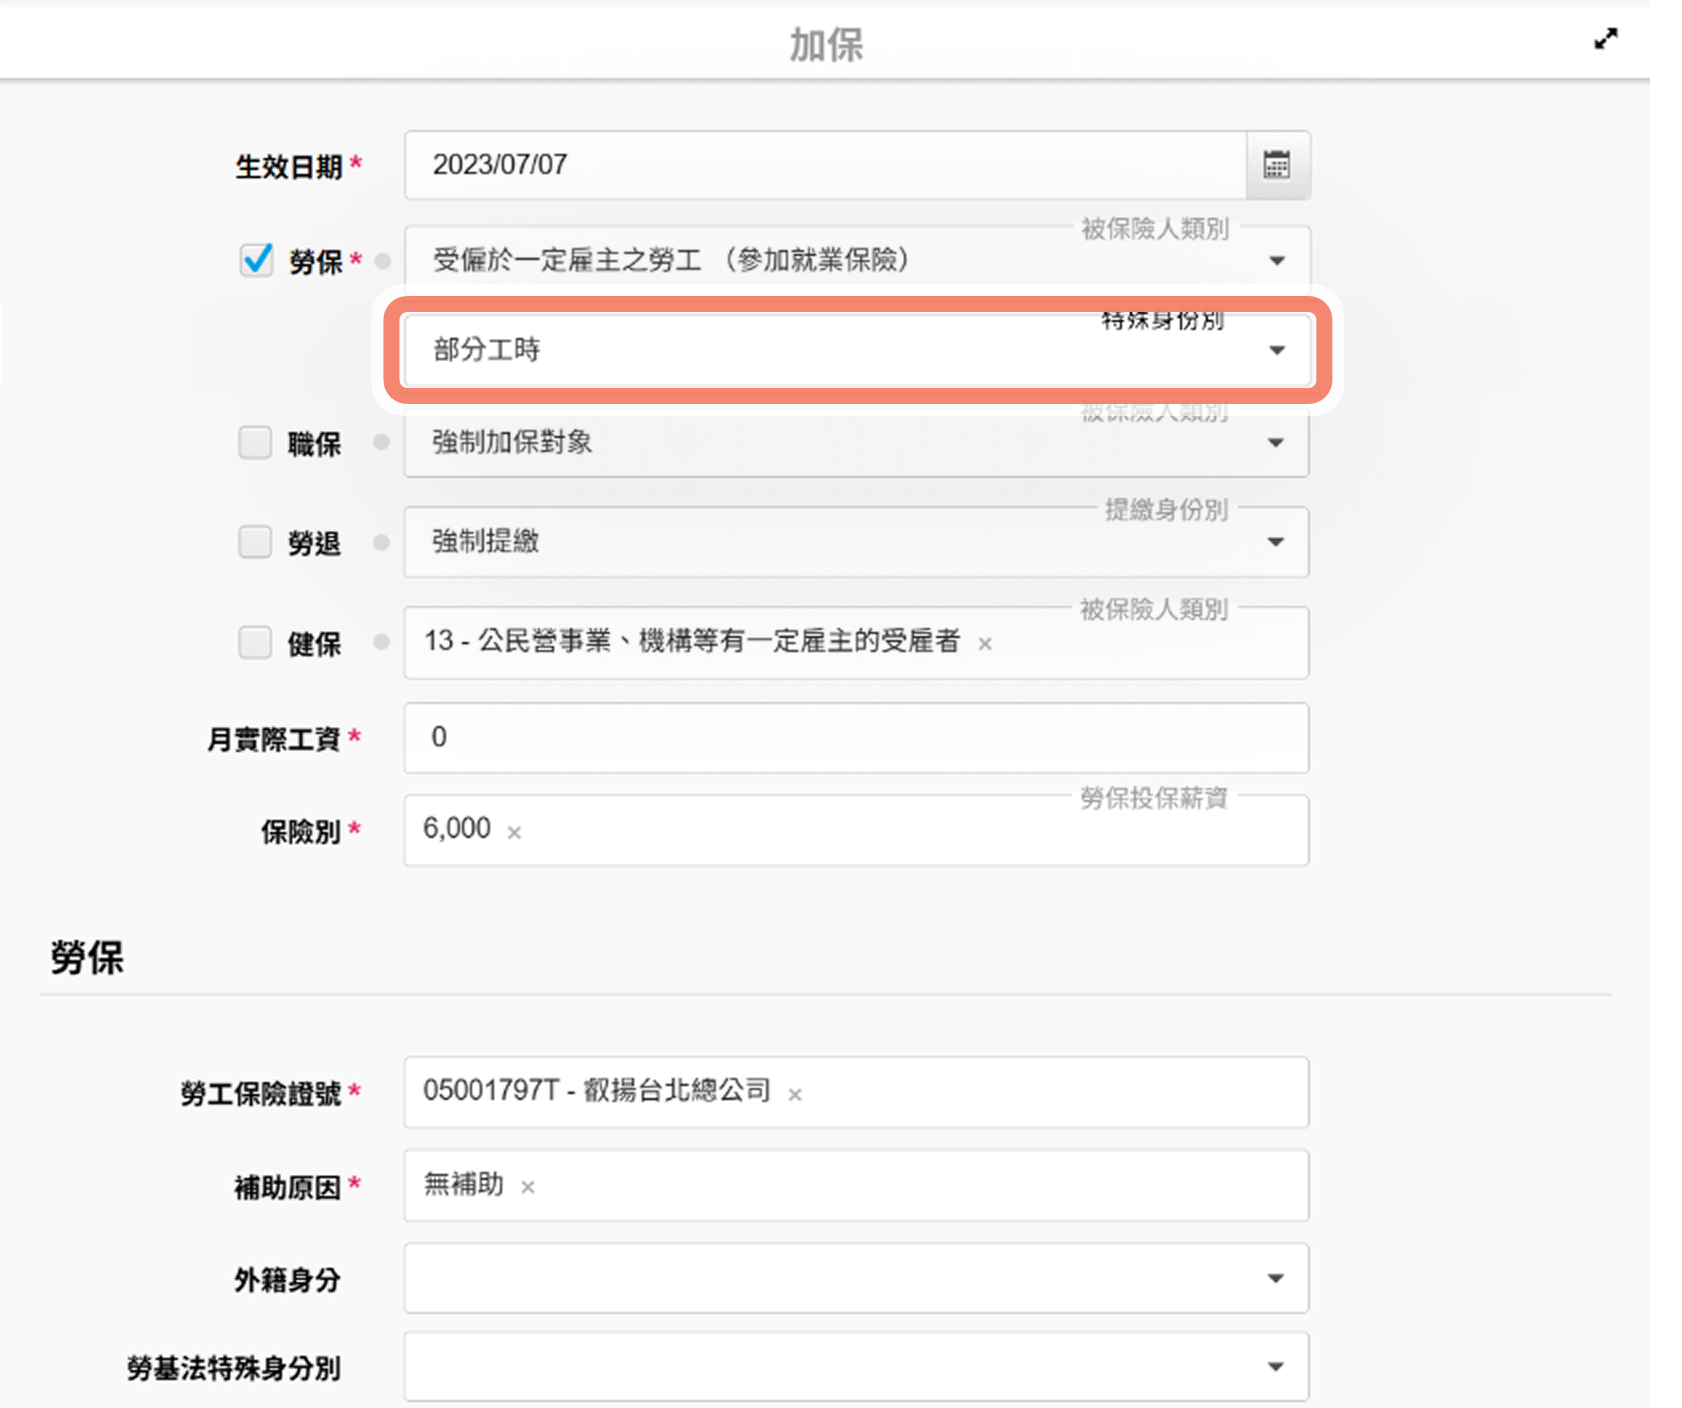This screenshot has width=1682, height=1408.
Task: Clear the 6,000 勞保投保薪資 value
Action: pyautogui.click(x=514, y=832)
